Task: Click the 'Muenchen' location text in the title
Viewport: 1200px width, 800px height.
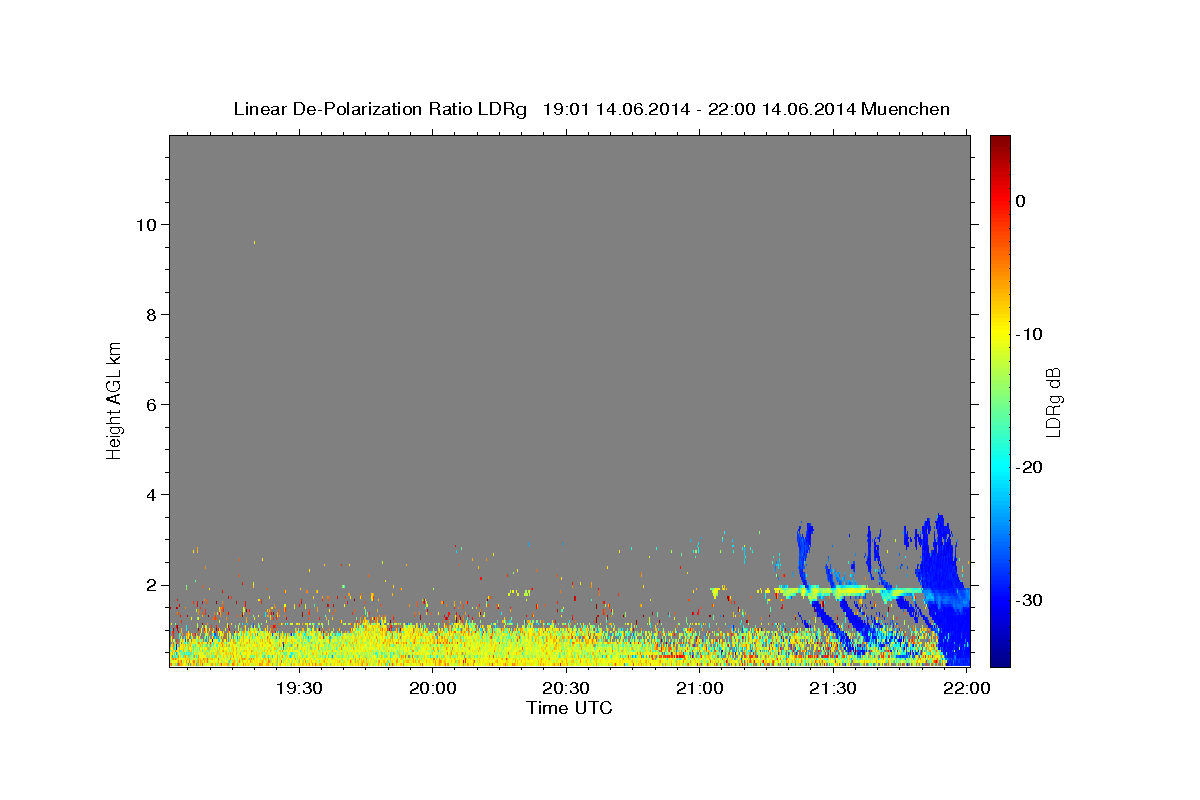Action: pos(907,109)
